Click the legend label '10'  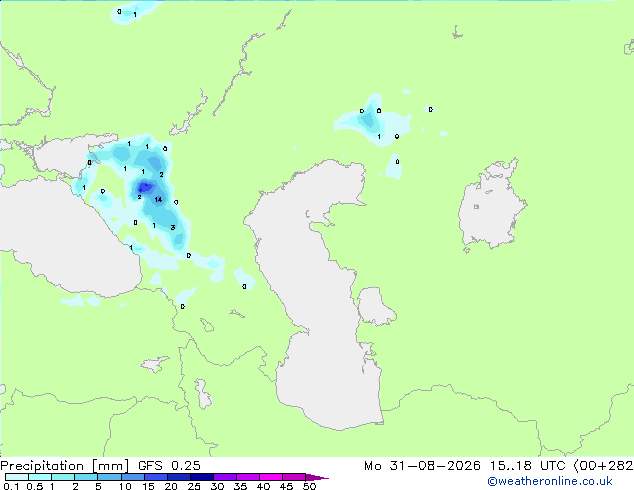125,486
